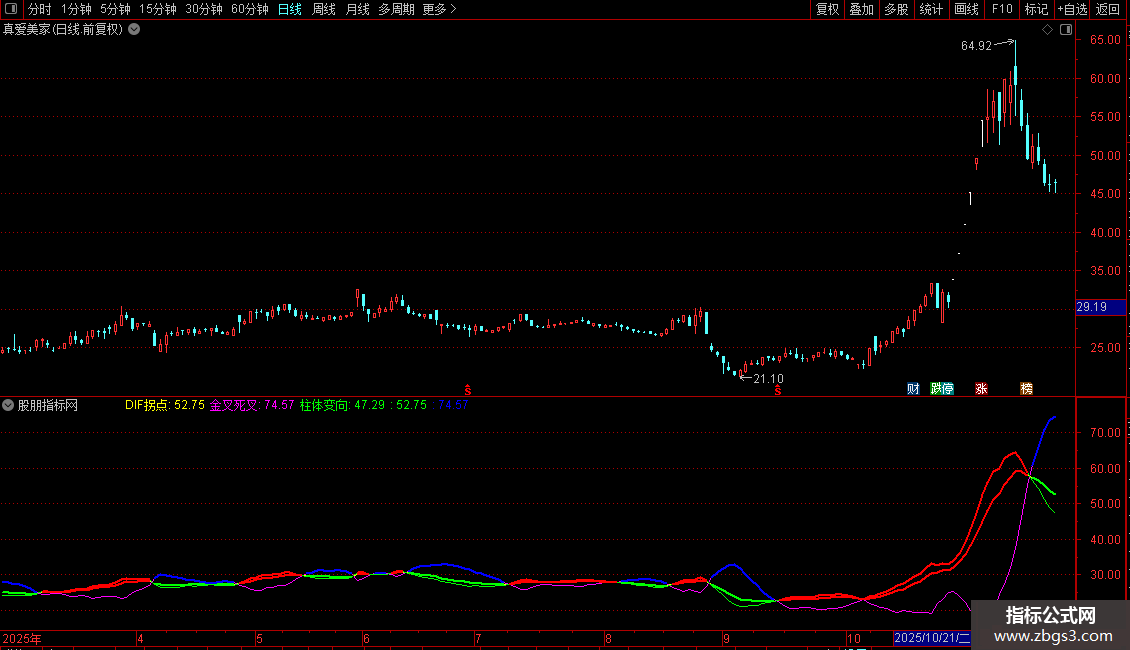This screenshot has width=1130, height=650.
Task: Click the red S marker near July
Action: coord(468,390)
